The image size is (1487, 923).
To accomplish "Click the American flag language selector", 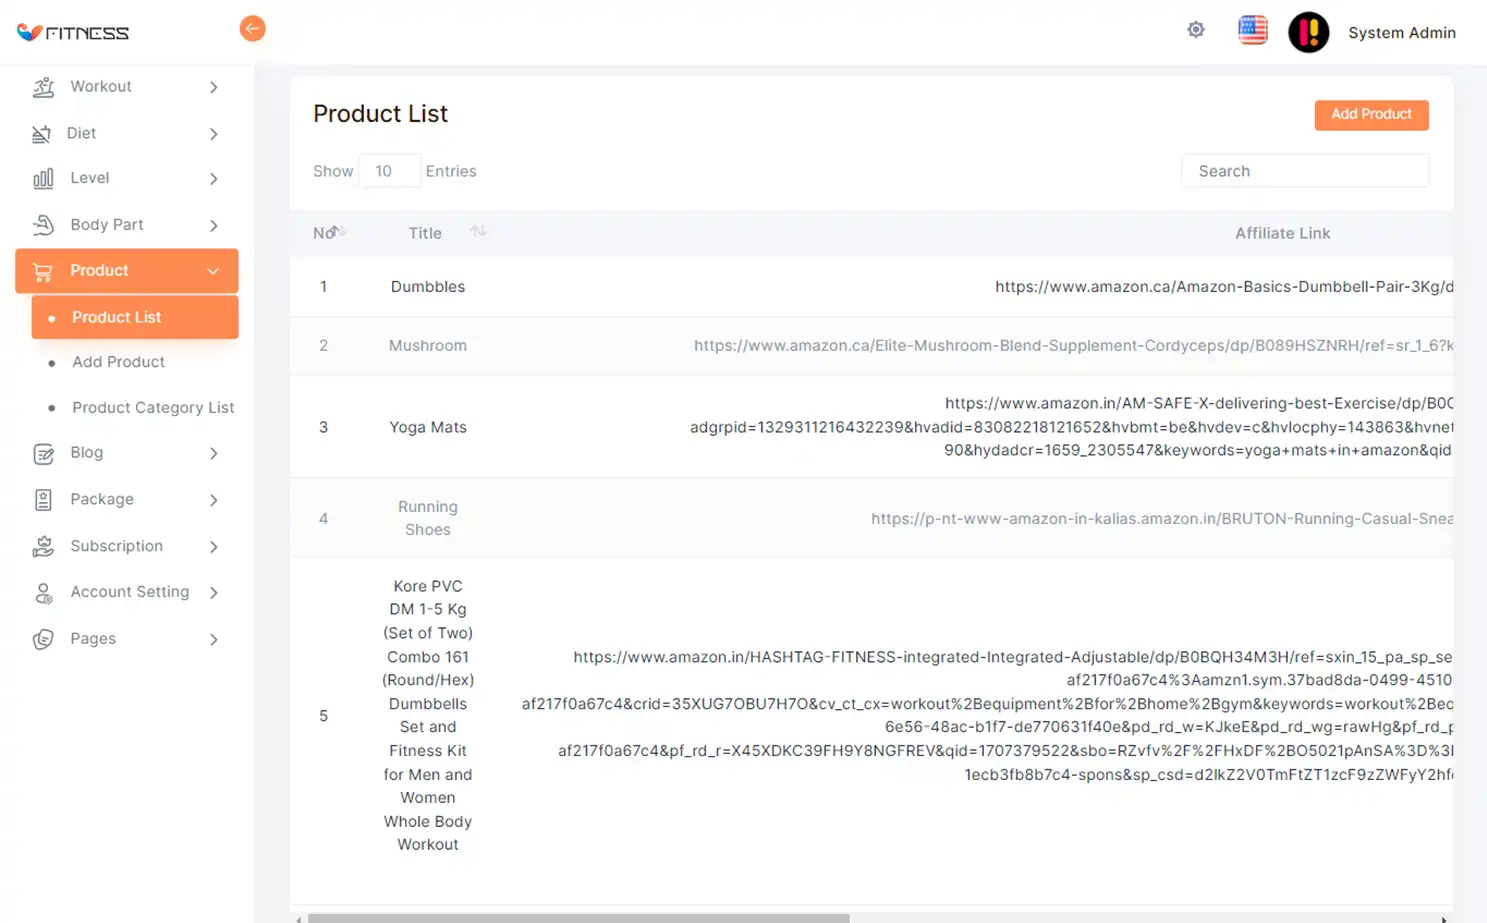I will [1252, 30].
